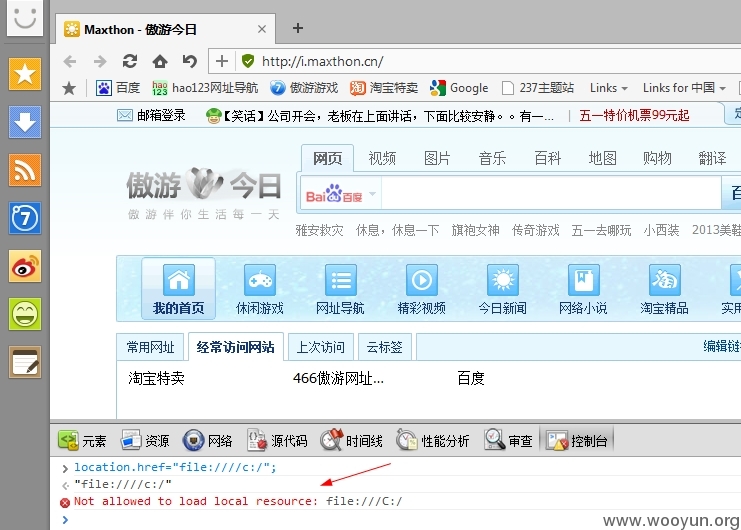
Task: Click the 旗袍女神 hot search link
Action: [x=475, y=231]
